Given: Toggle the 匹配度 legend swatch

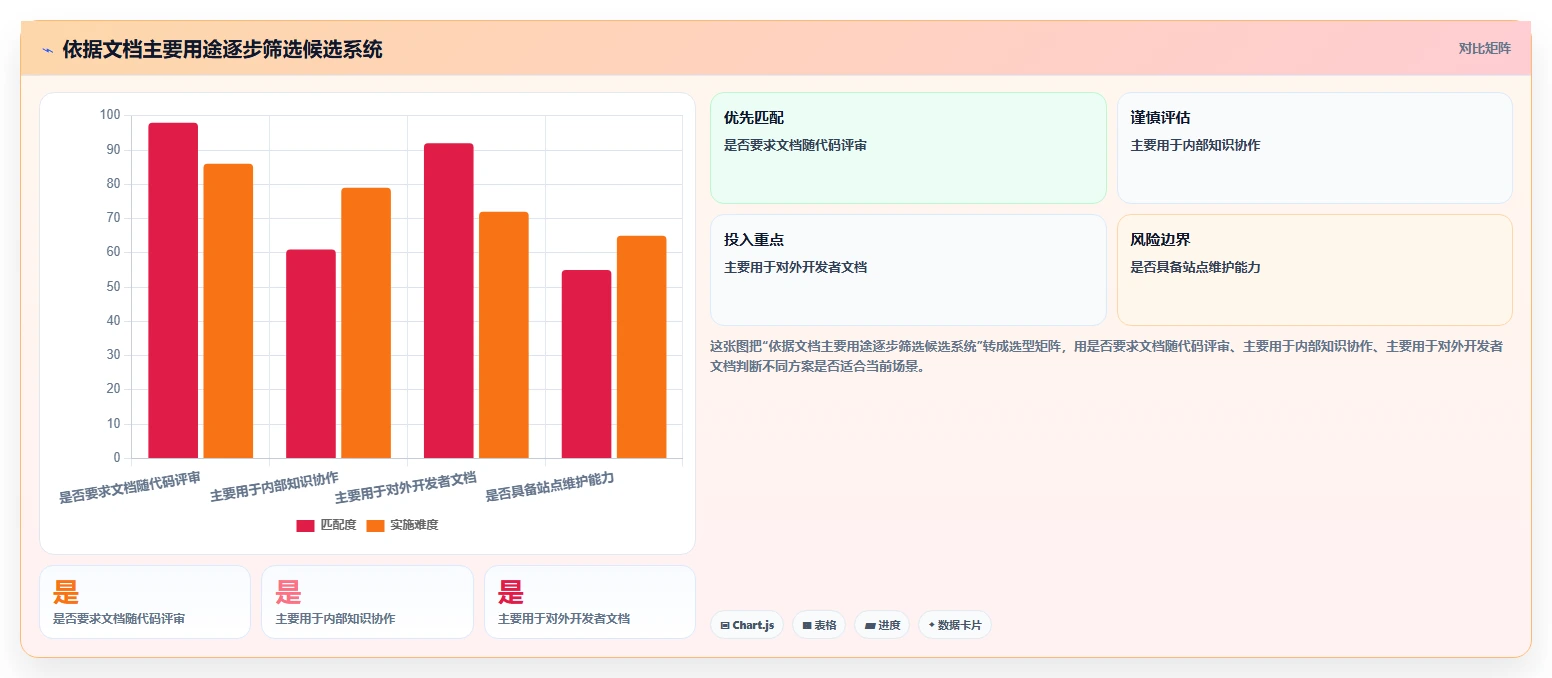Looking at the screenshot, I should 305,525.
